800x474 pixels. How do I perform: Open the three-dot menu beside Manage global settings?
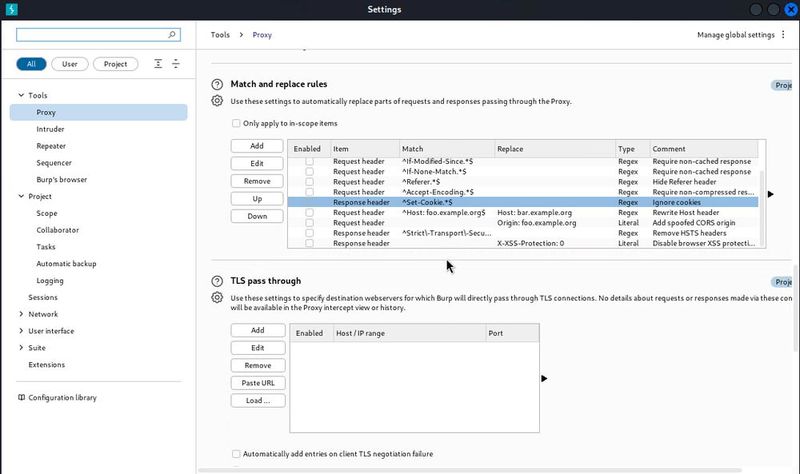pos(783,35)
